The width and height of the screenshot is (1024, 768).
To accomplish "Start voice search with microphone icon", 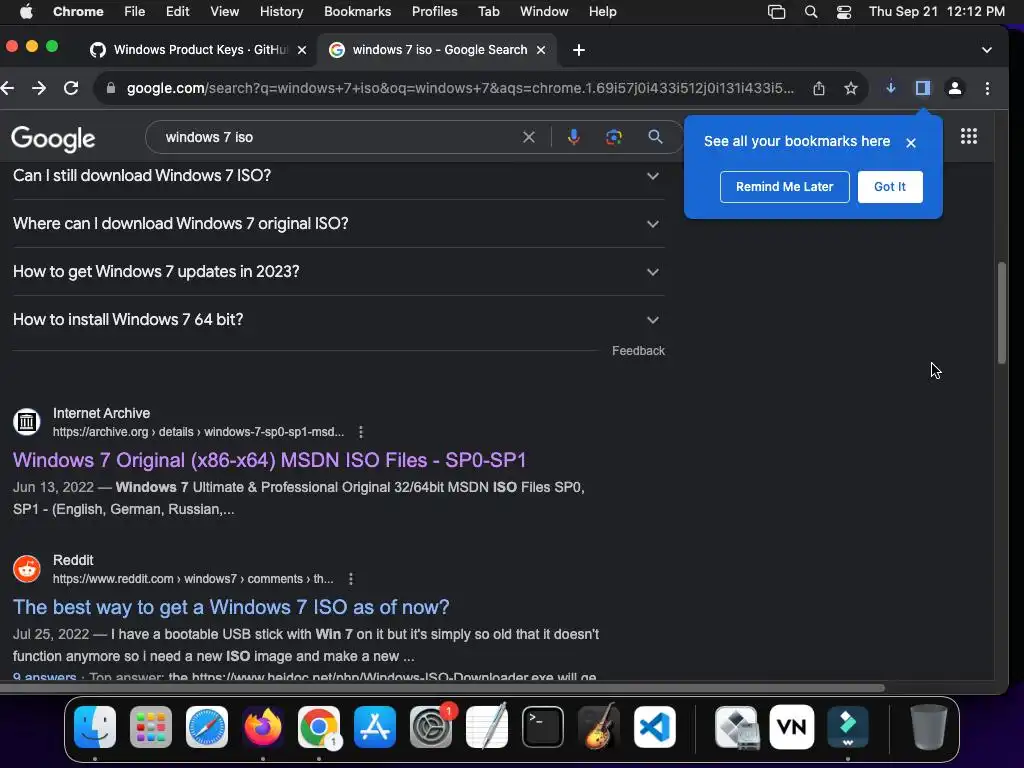I will coord(573,137).
